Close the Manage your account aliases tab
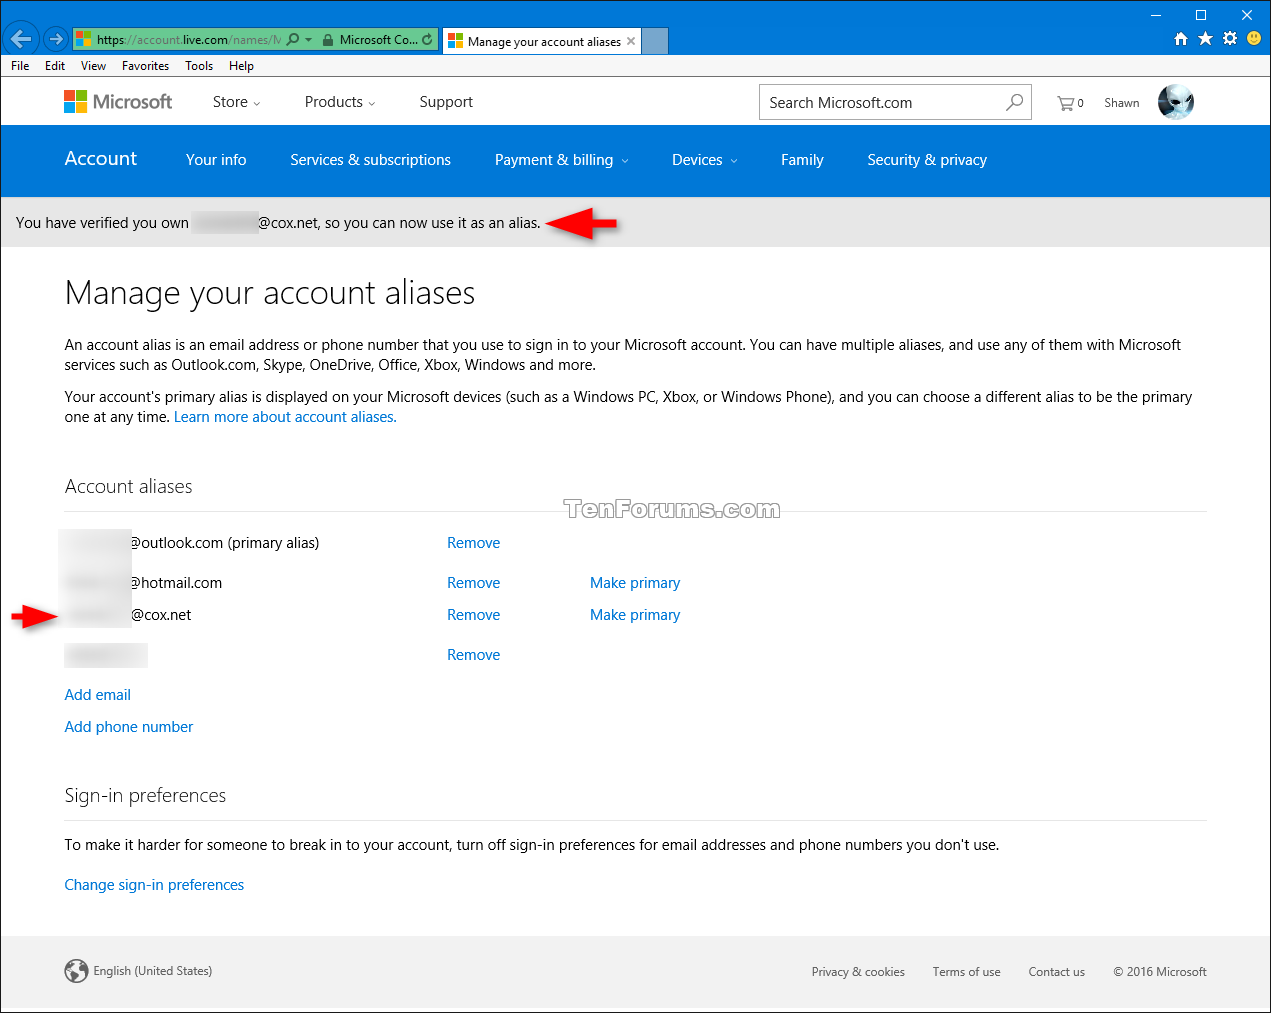This screenshot has height=1013, width=1271. pyautogui.click(x=631, y=41)
